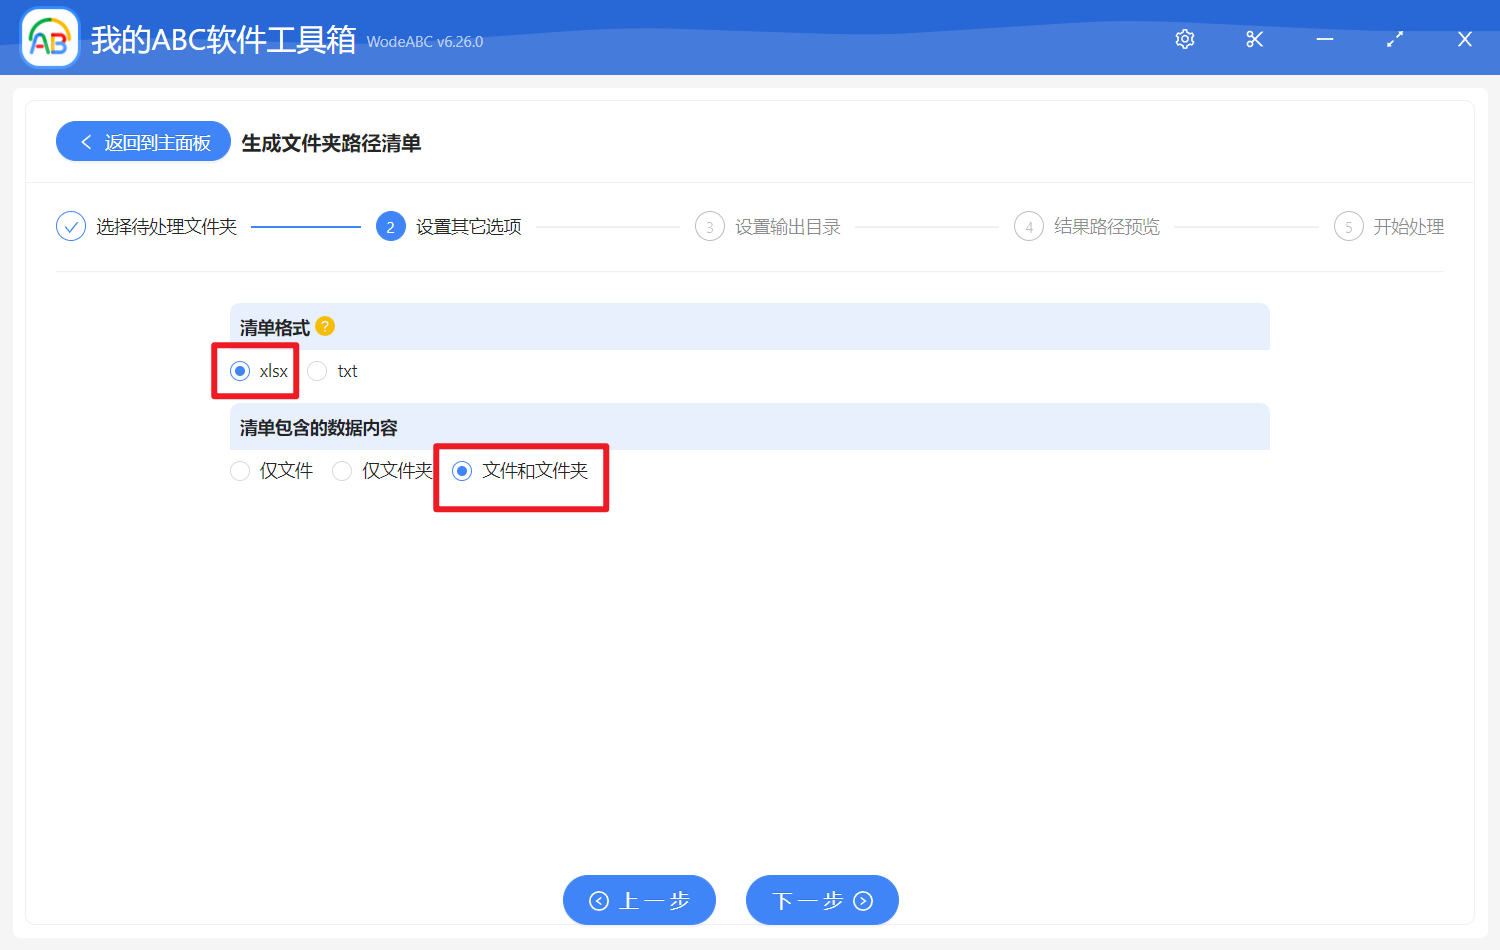Click the numbered circle 2 on 设置其它选项

click(x=390, y=226)
